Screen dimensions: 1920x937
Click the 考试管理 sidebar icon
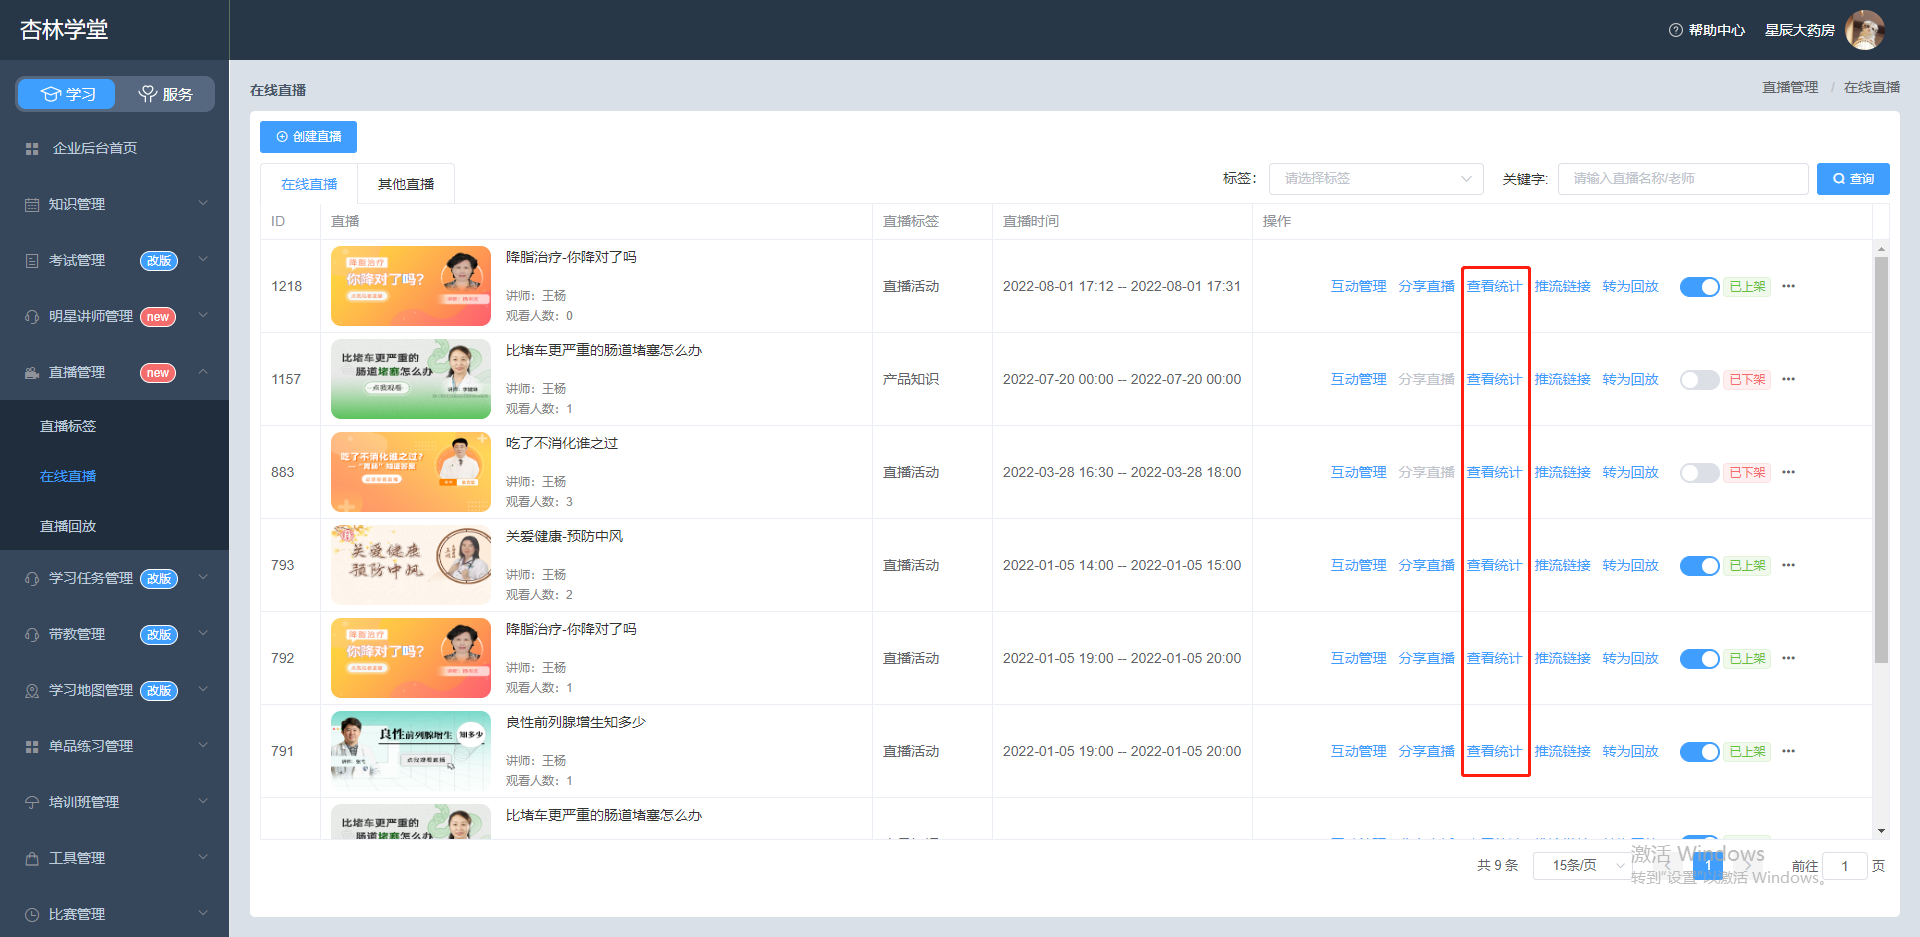(32, 261)
